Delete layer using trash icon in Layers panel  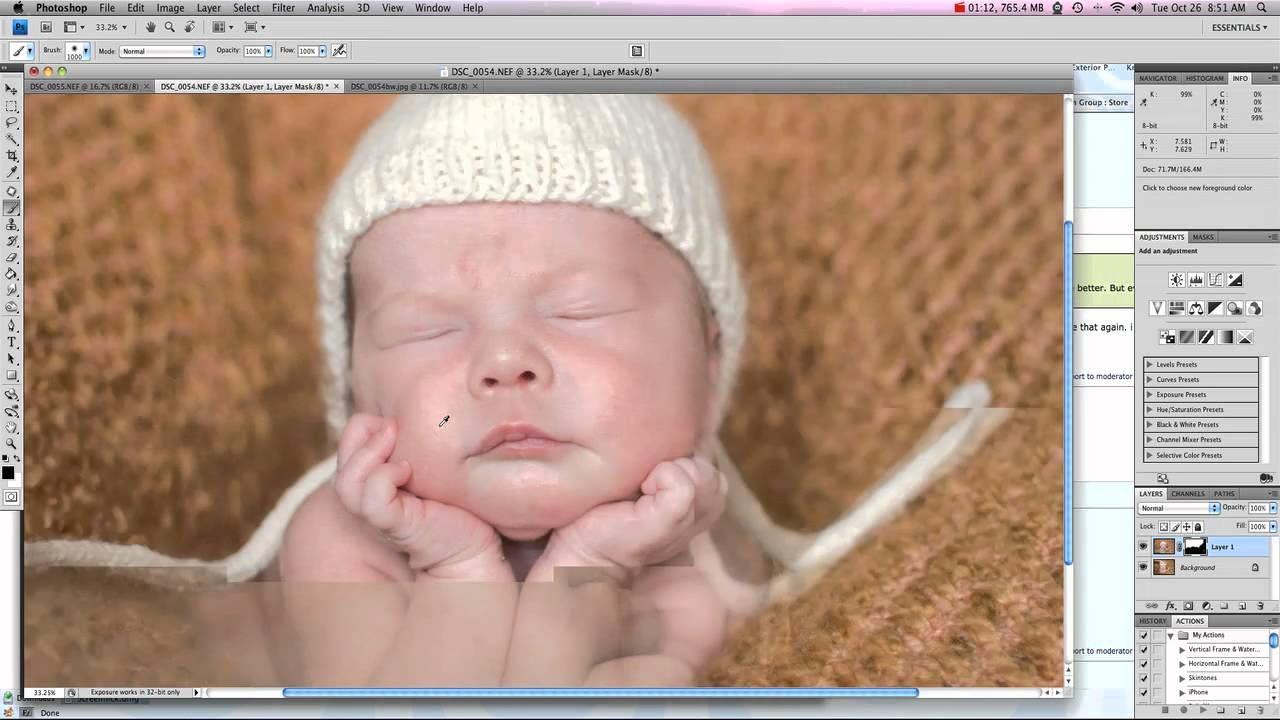pos(1260,606)
